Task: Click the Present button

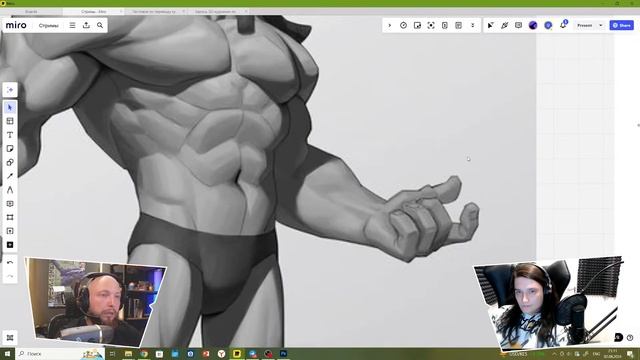Action: tap(584, 25)
